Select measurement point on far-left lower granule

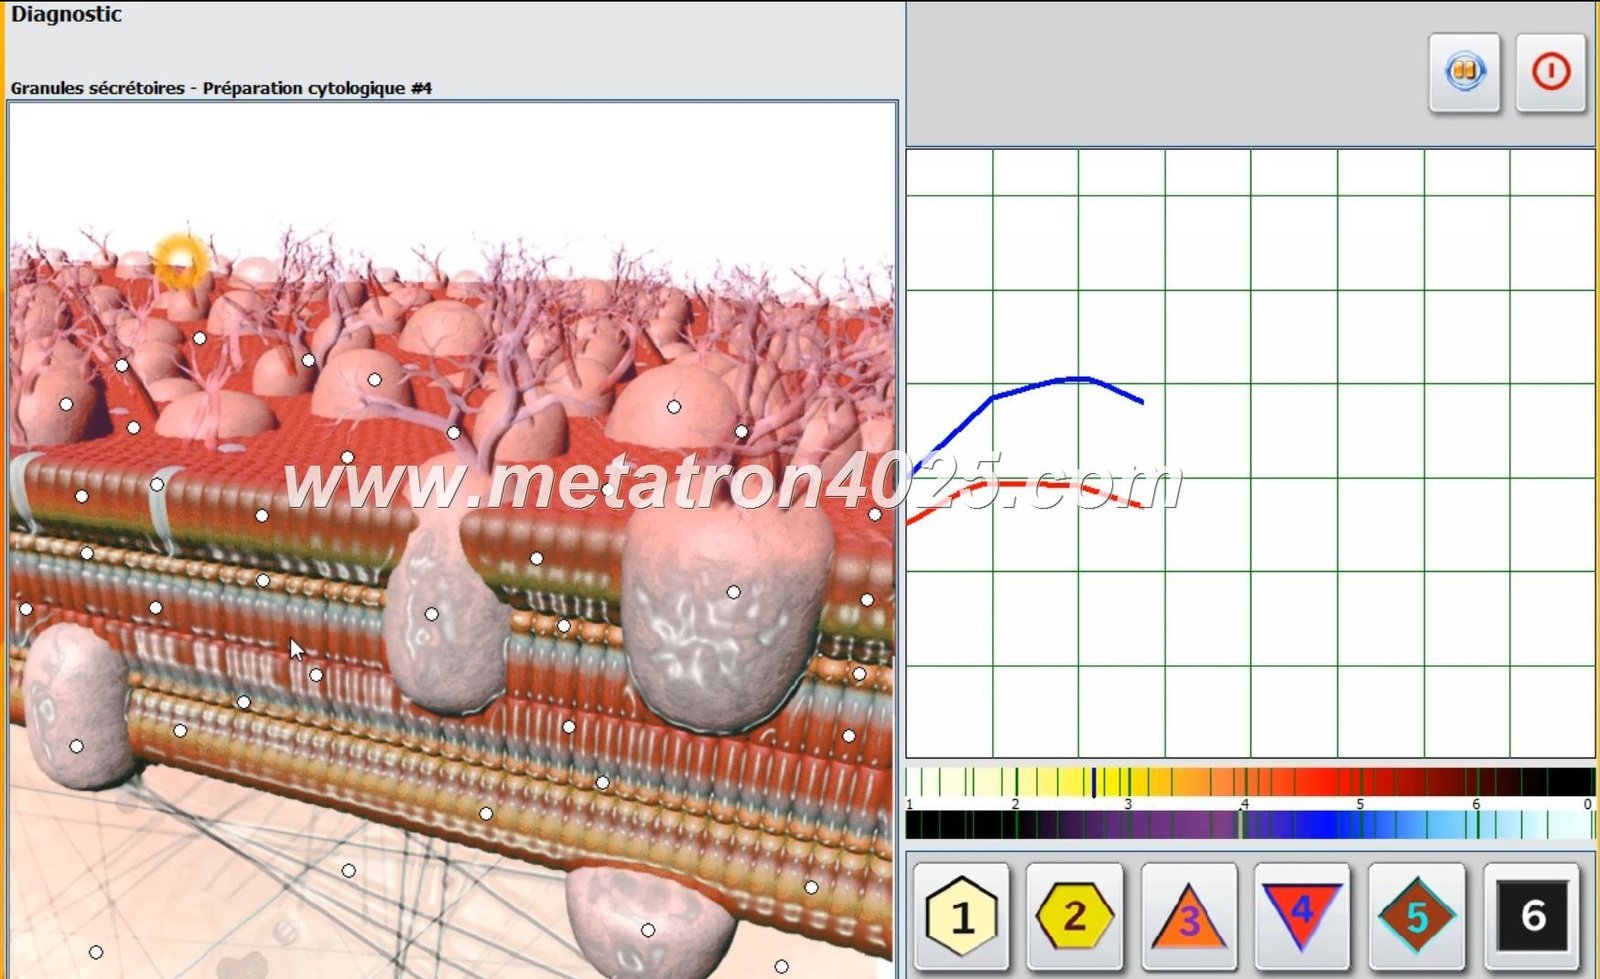(x=76, y=746)
